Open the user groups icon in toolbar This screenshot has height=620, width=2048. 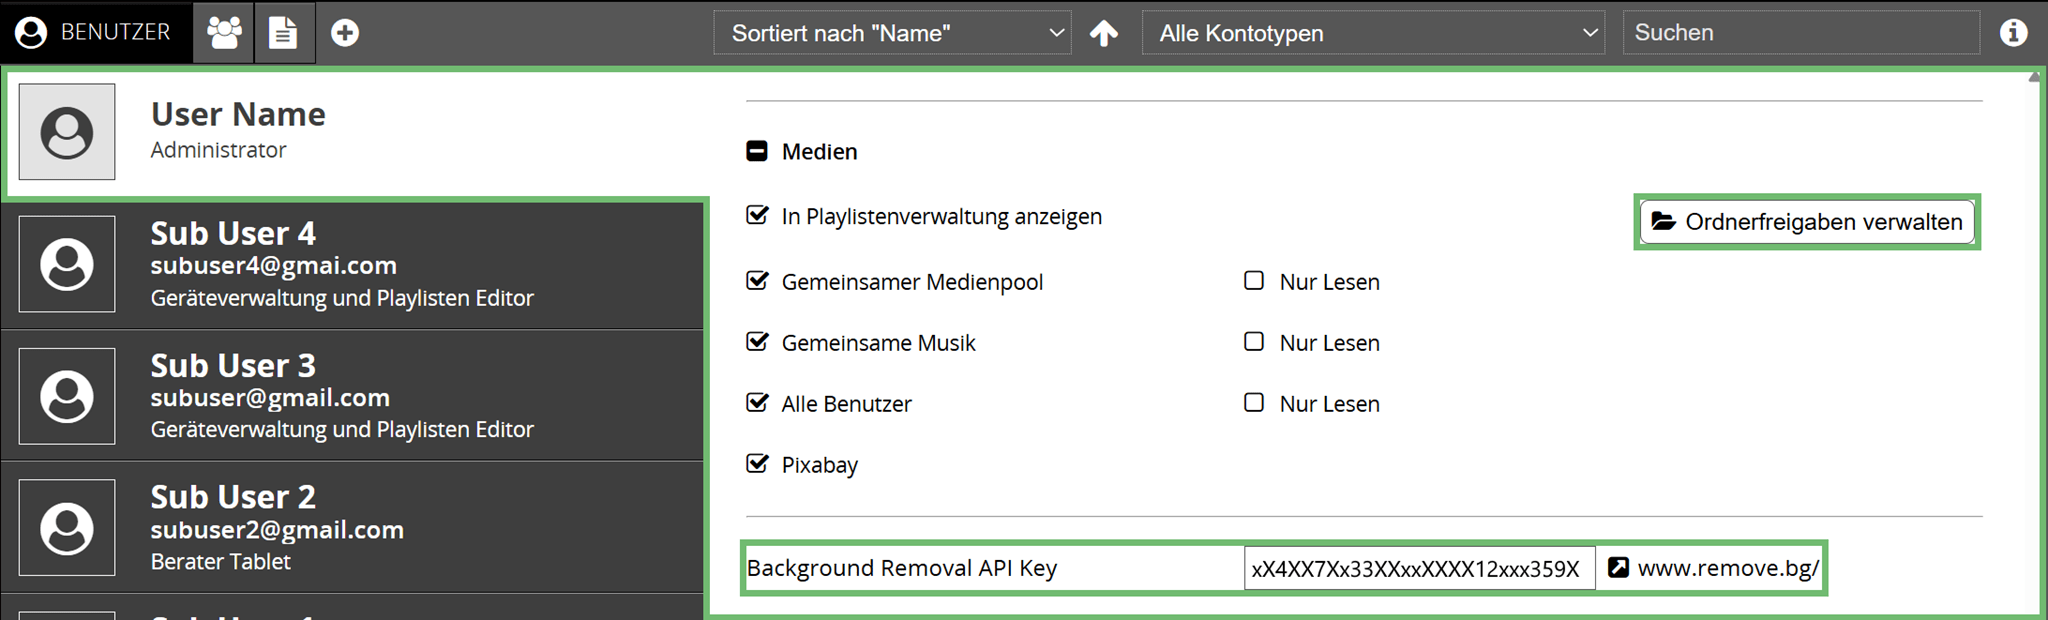point(224,33)
